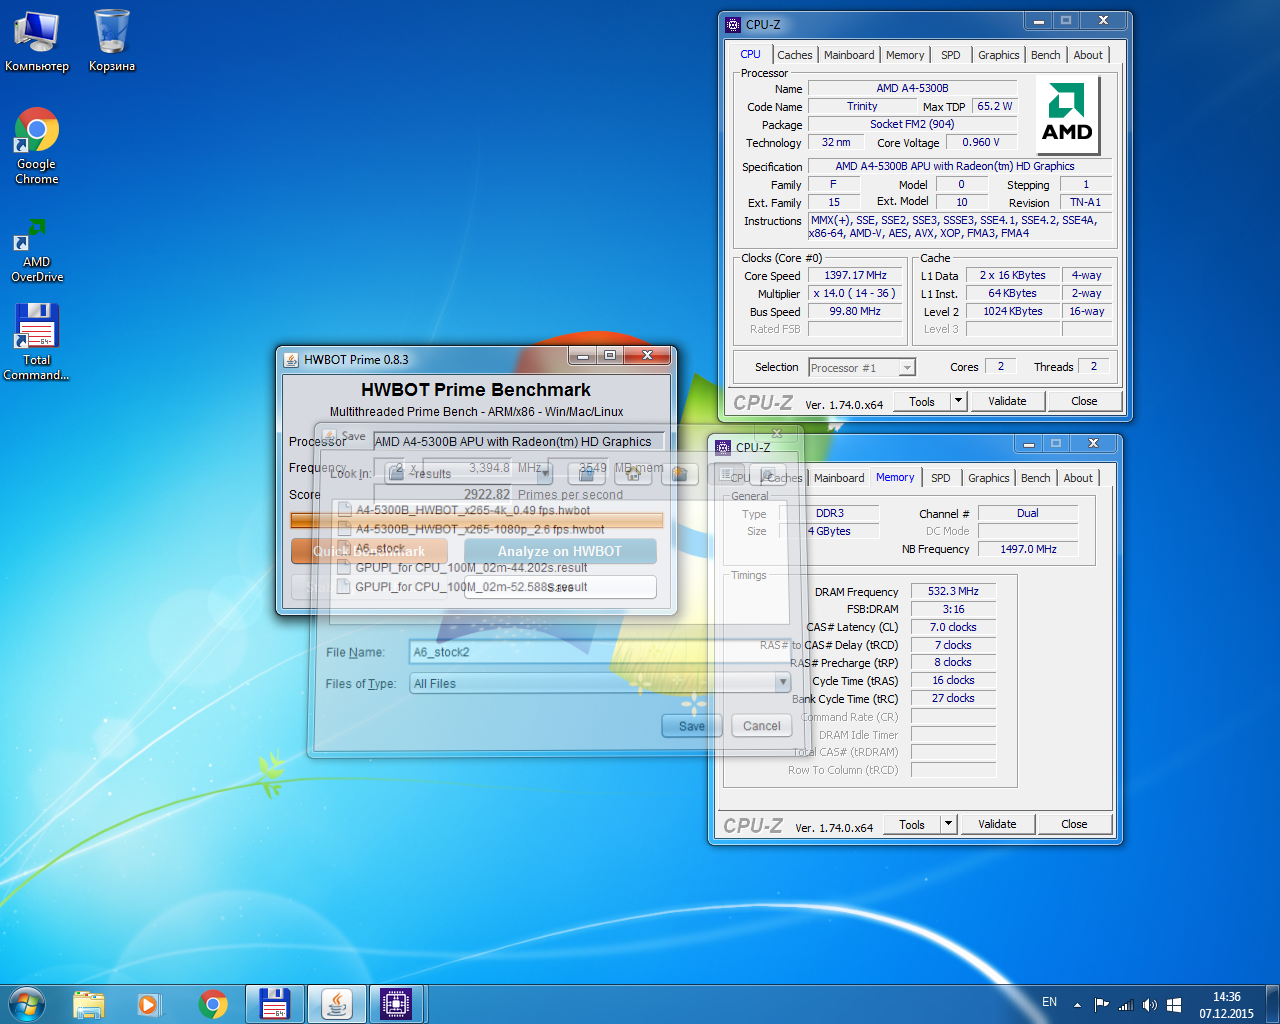Open Компьютер desktop icon
This screenshot has width=1280, height=1024.
[x=37, y=42]
